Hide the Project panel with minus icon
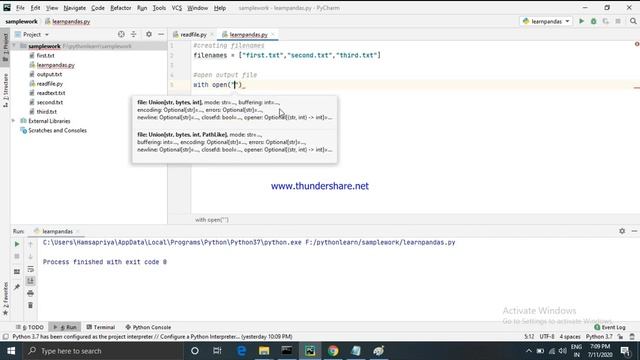 tap(161, 34)
